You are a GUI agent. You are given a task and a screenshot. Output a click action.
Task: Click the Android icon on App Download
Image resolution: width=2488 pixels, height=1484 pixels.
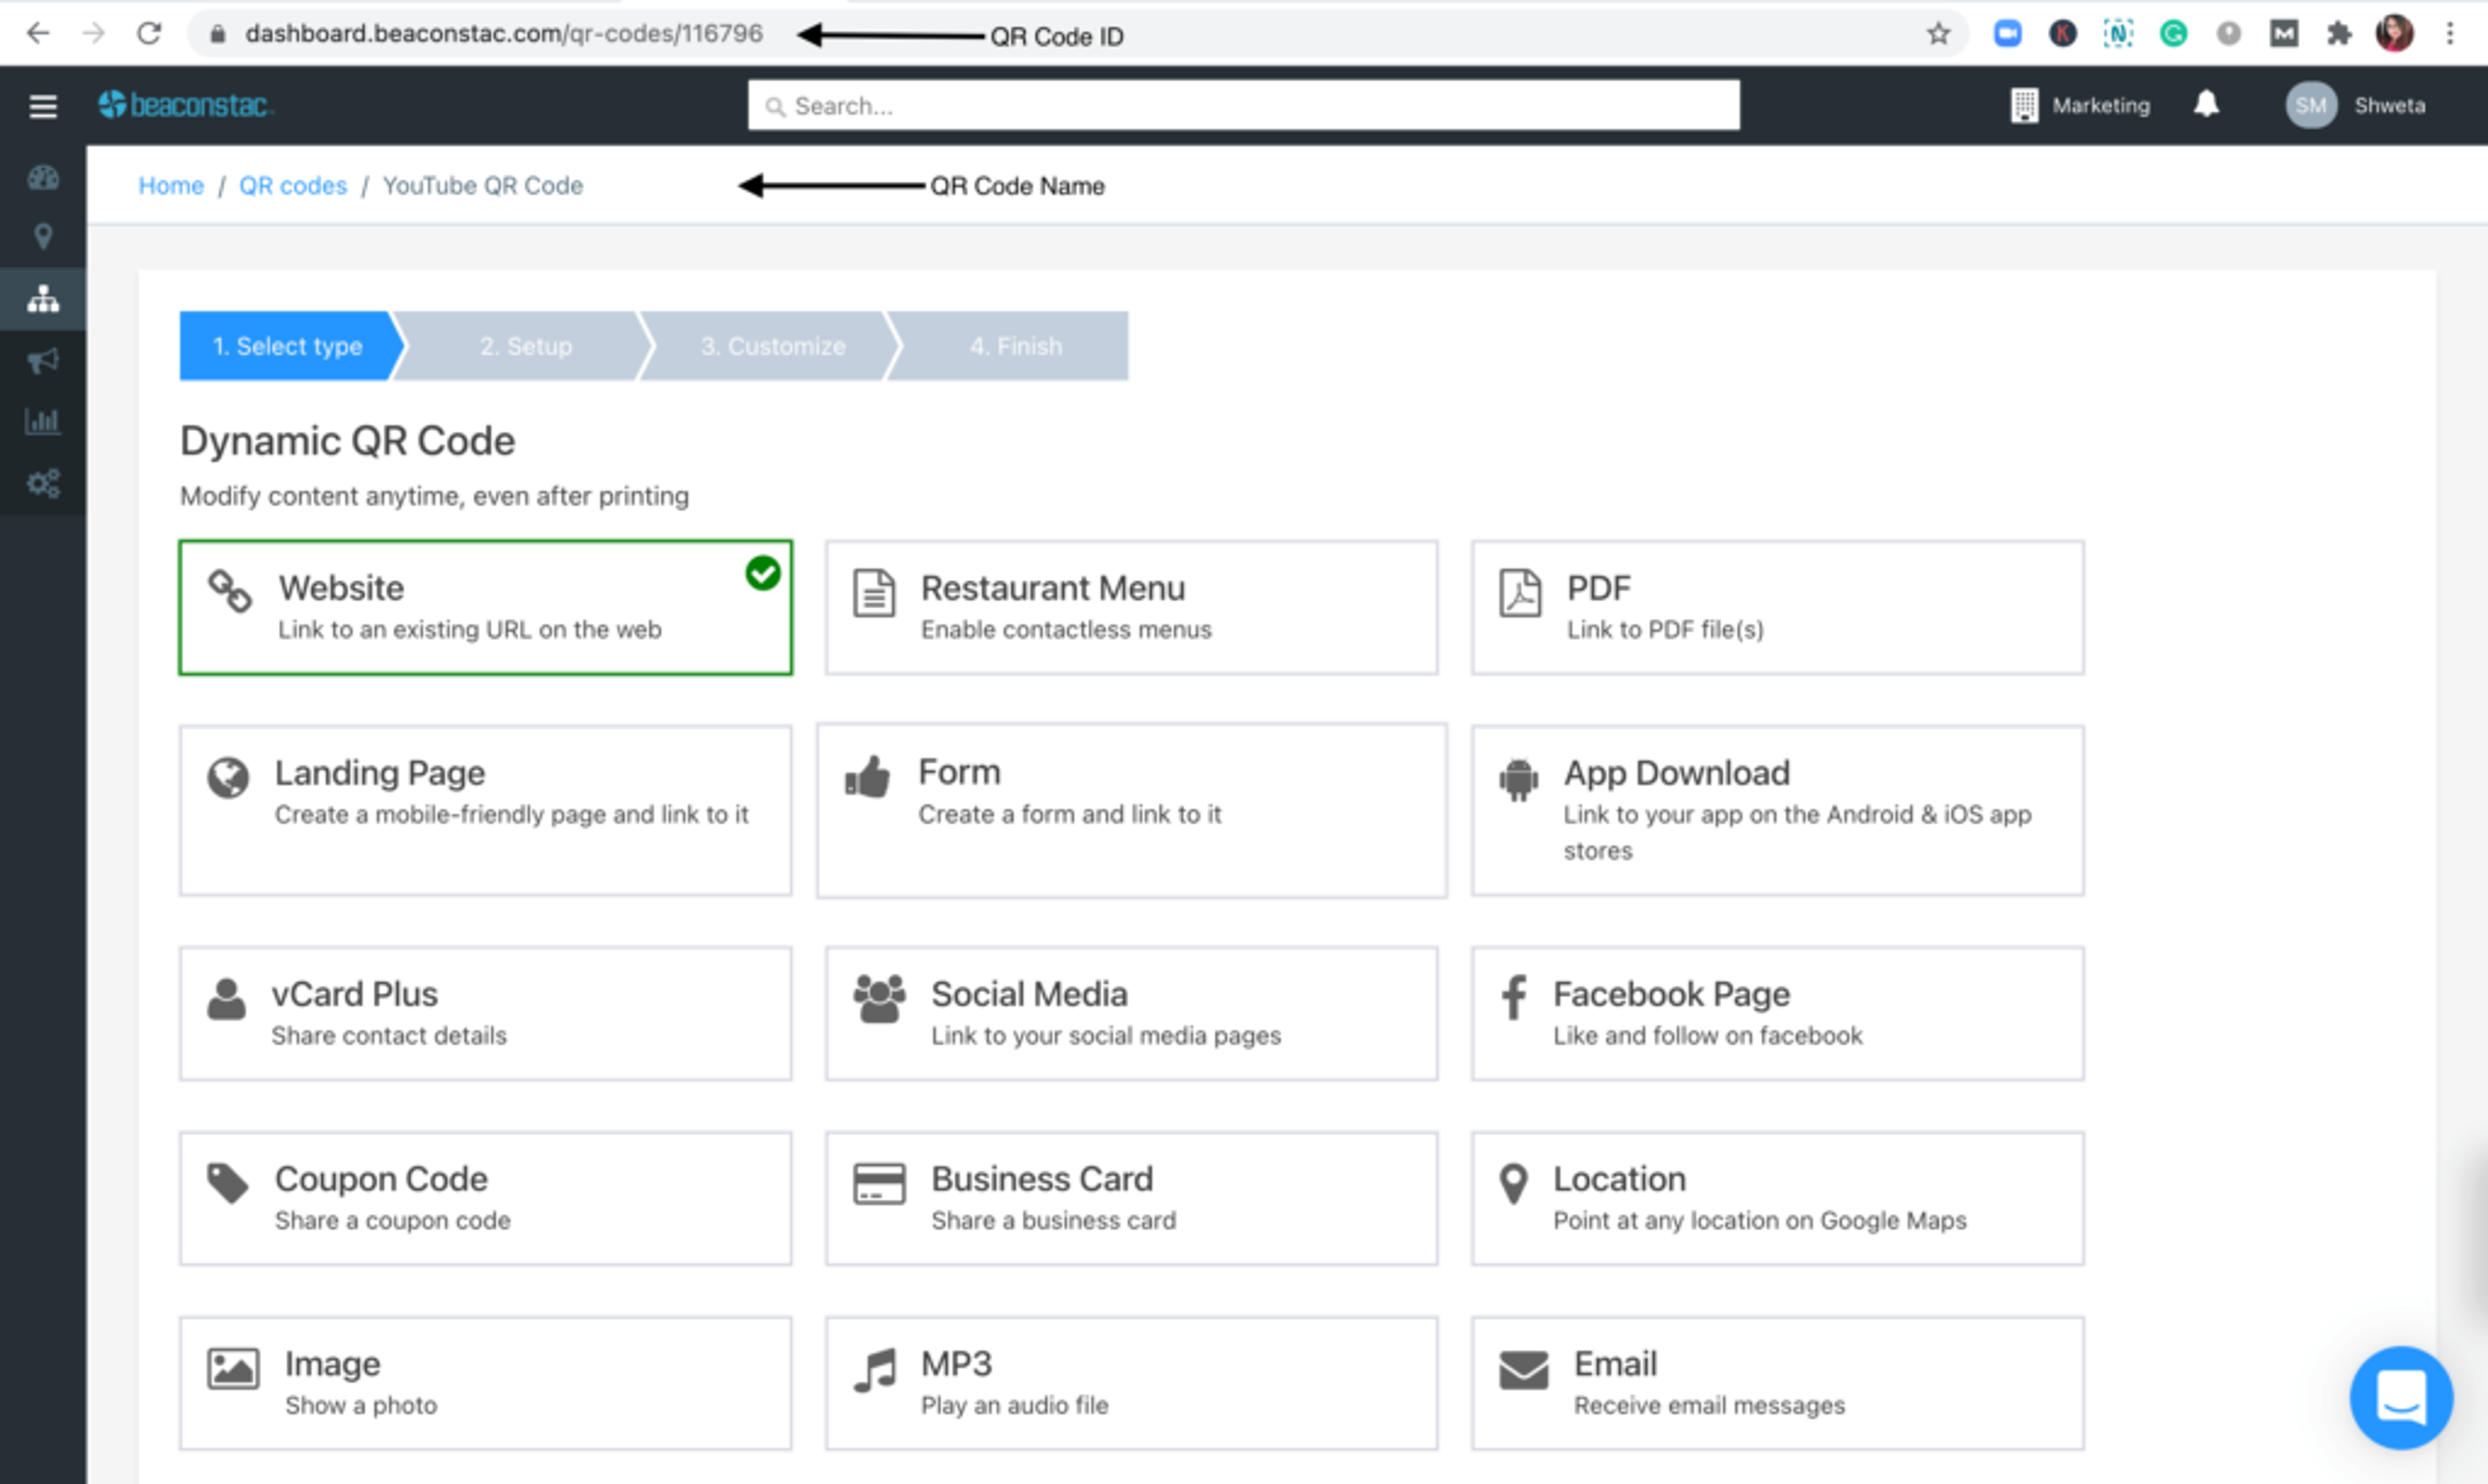(x=1518, y=779)
